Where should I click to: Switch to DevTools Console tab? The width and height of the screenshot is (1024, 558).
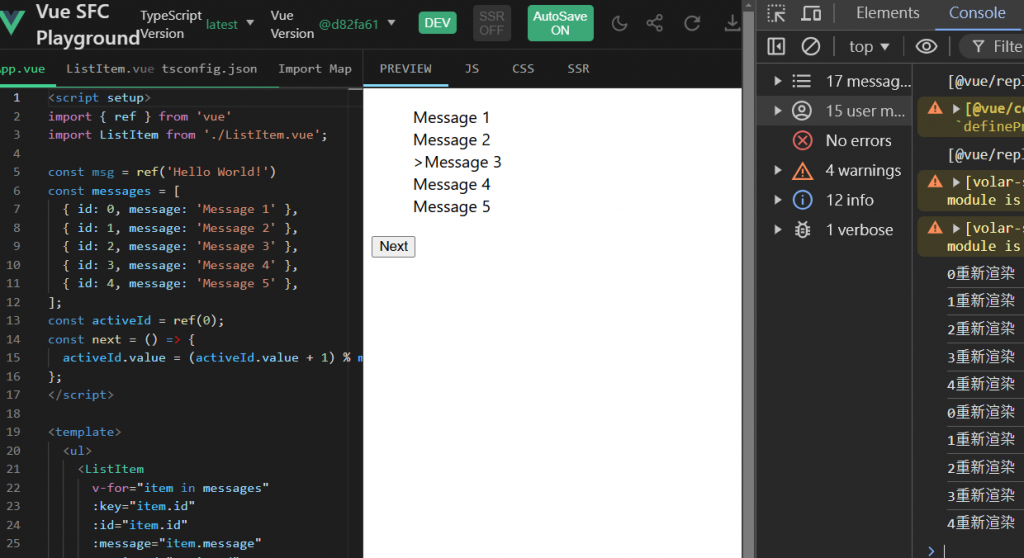977,13
